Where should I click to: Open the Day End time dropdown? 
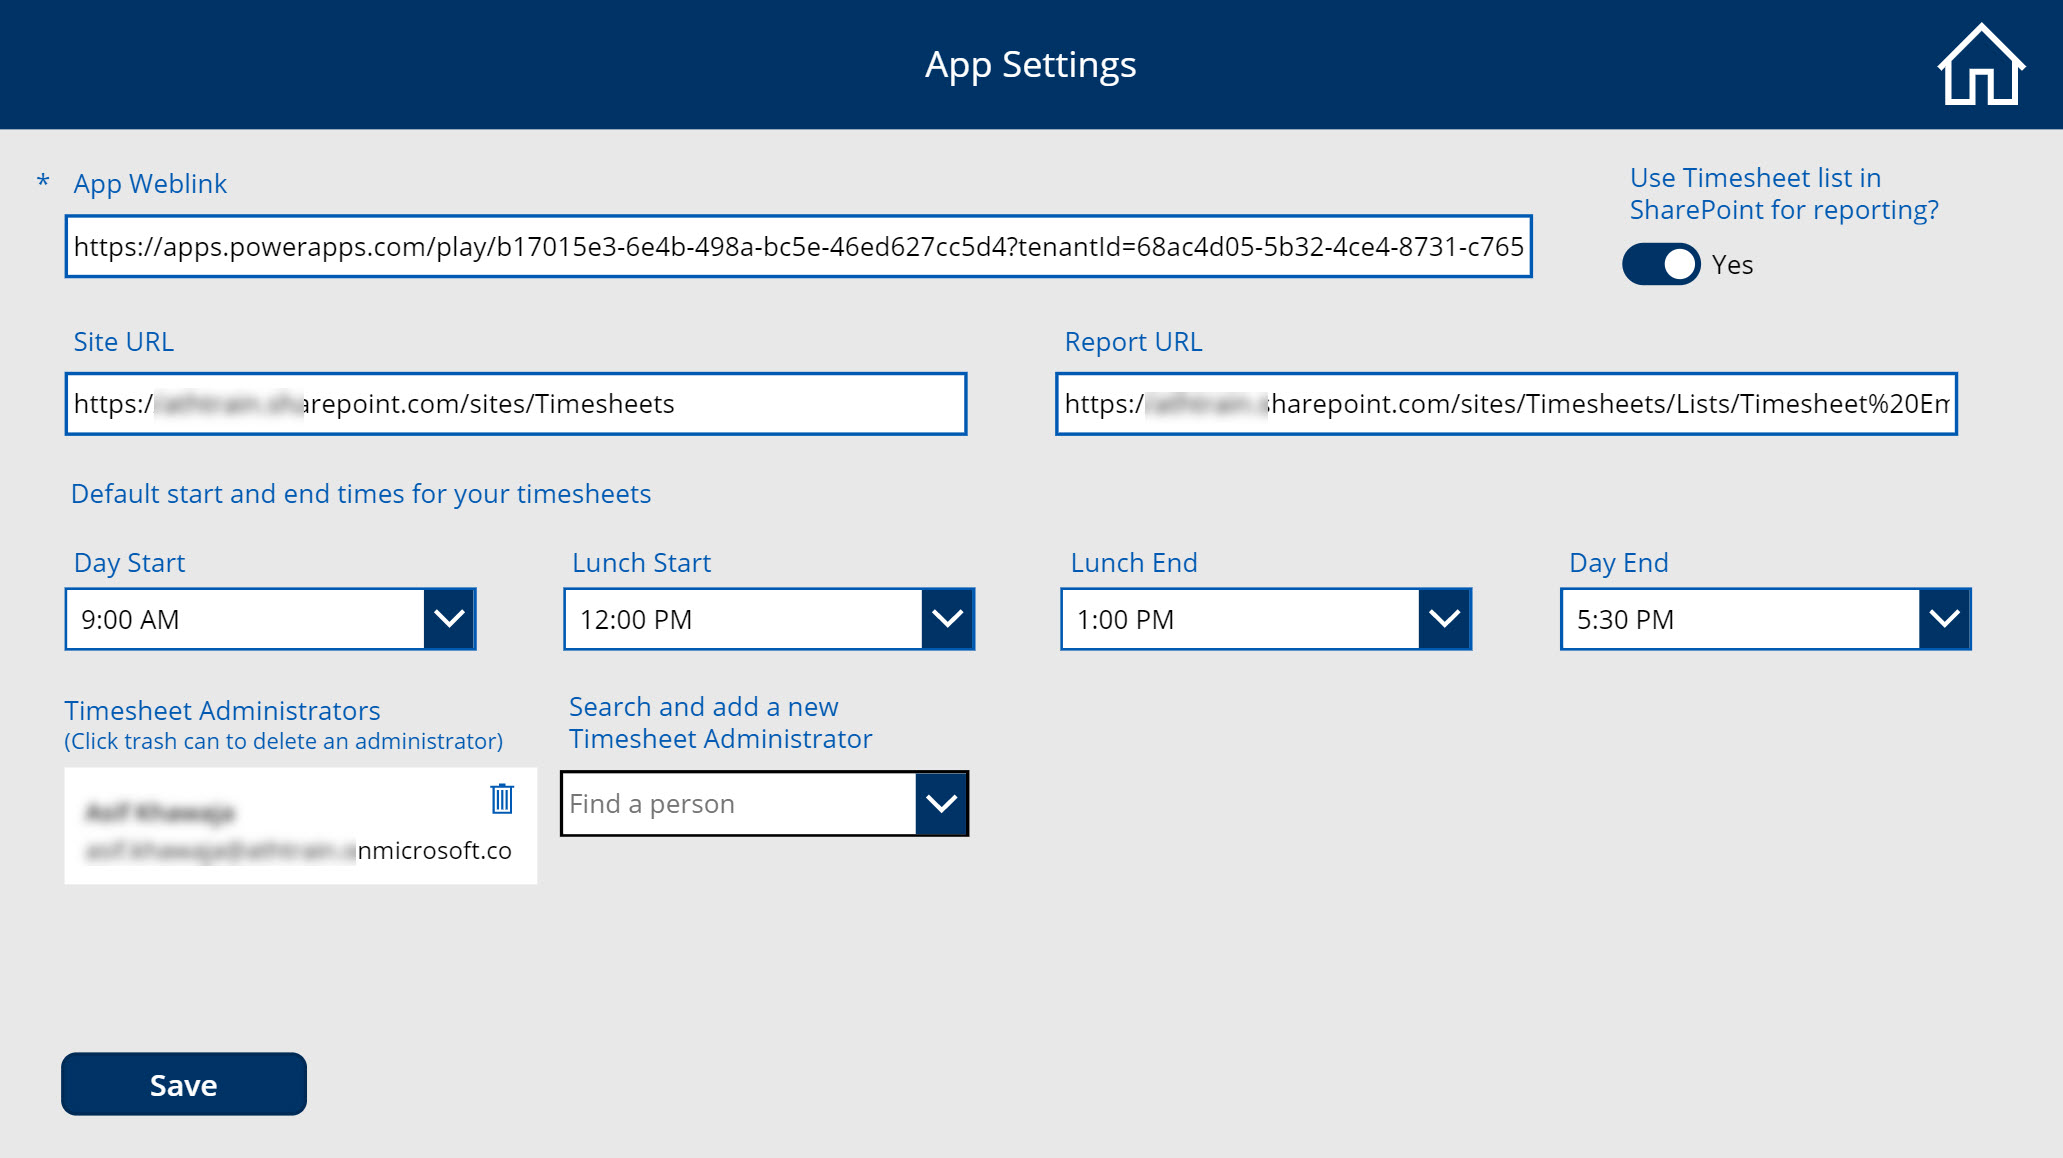point(1941,619)
